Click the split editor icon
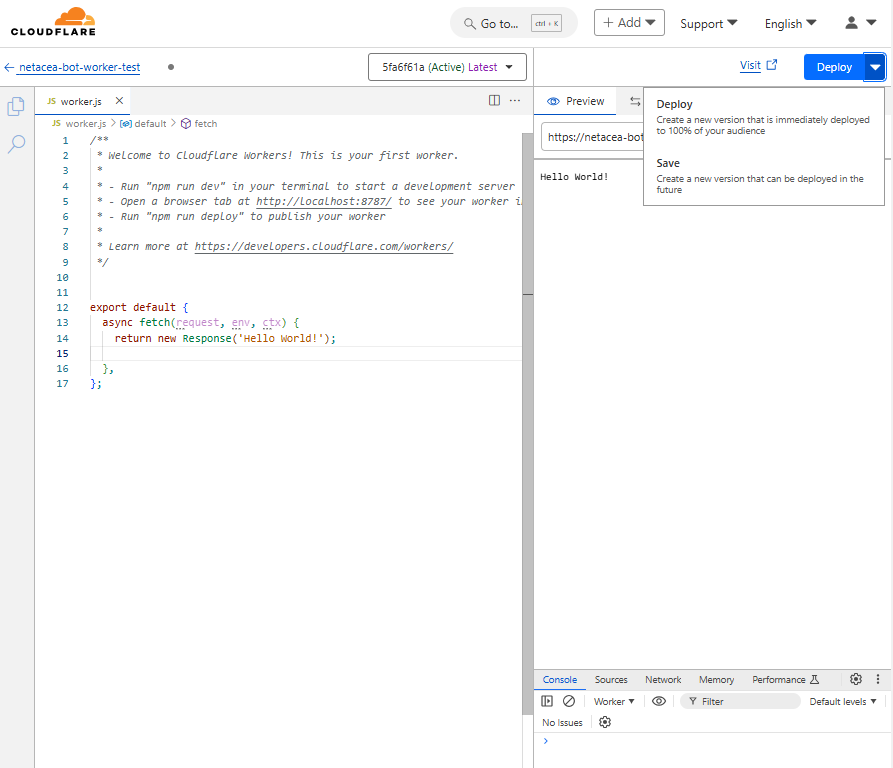 [494, 101]
